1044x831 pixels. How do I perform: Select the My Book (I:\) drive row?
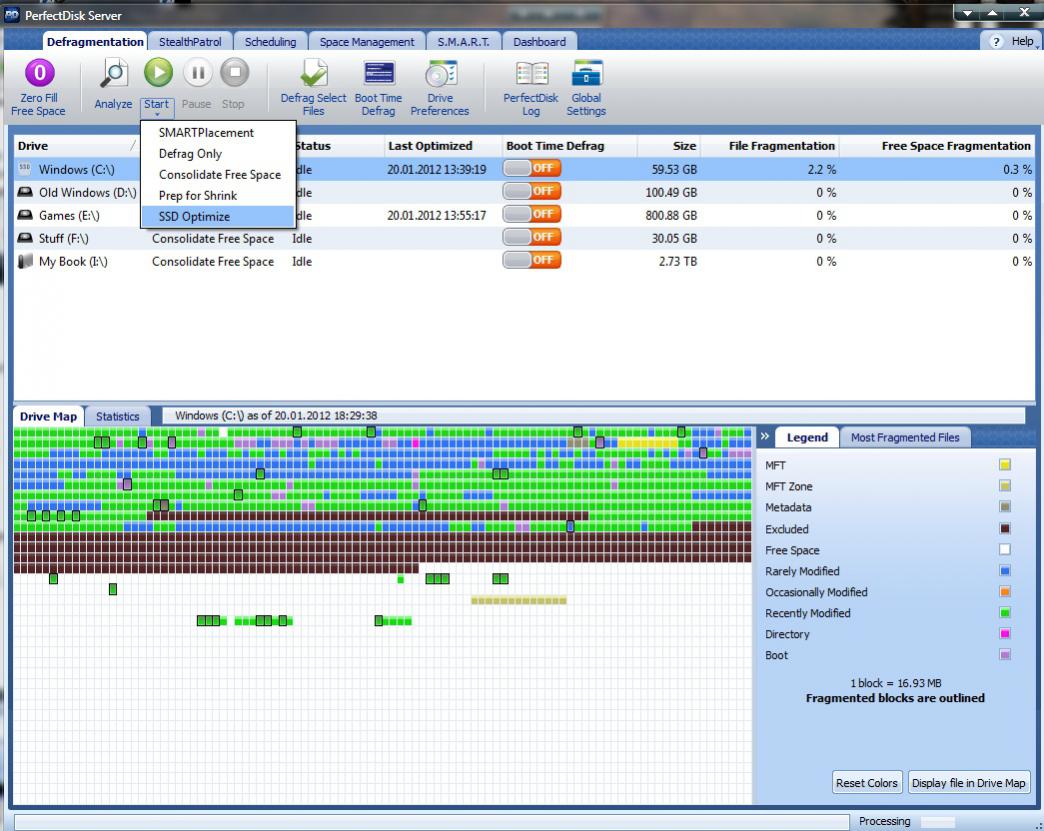524,261
